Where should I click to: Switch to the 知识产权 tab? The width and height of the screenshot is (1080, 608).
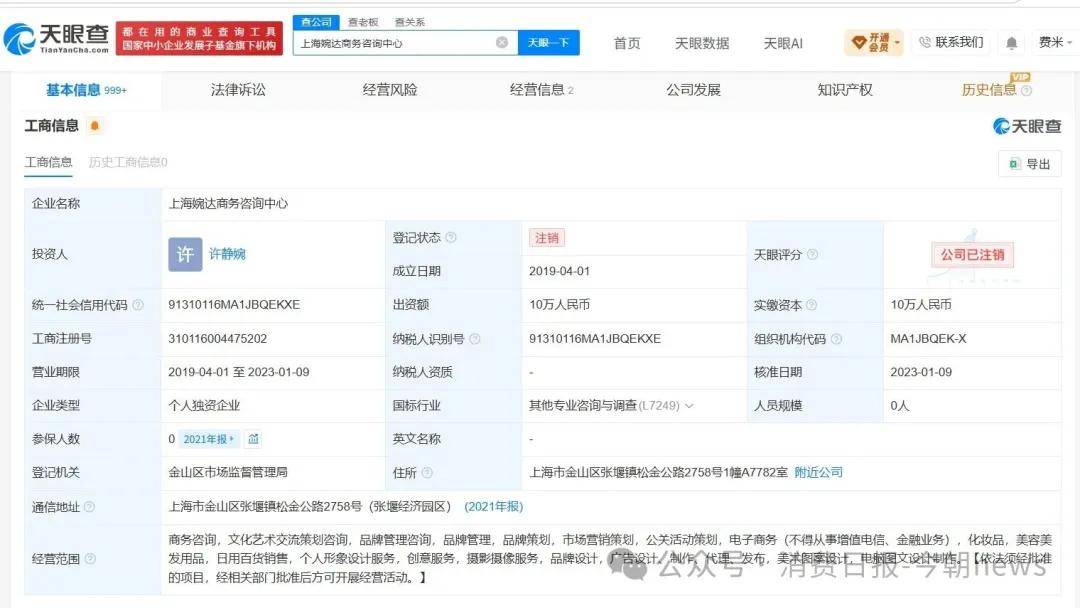pos(844,90)
